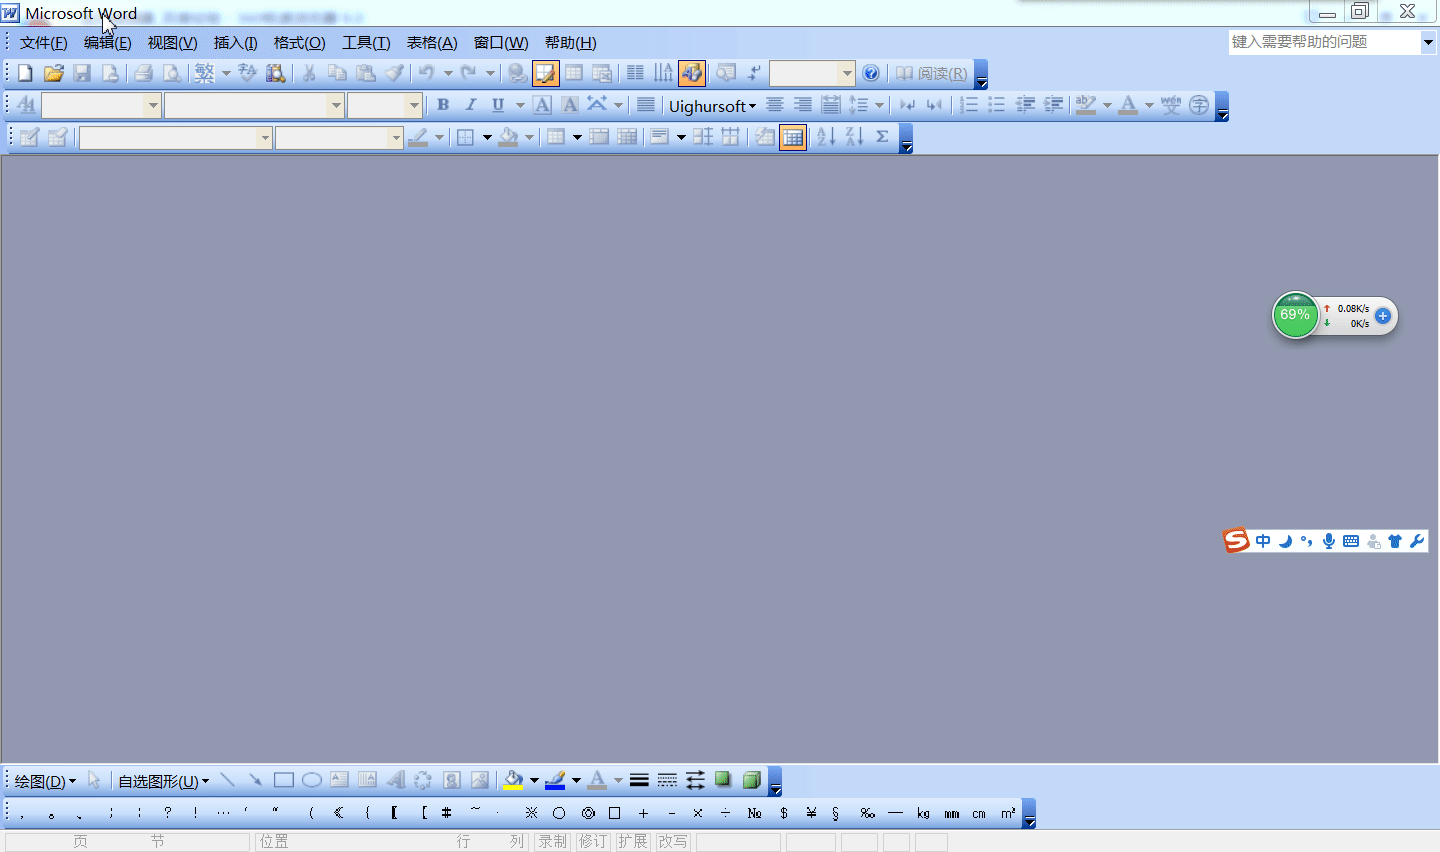Image resolution: width=1440 pixels, height=852 pixels.
Task: Open the 绘图(D) Draw dropdown menu
Action: tap(45, 781)
